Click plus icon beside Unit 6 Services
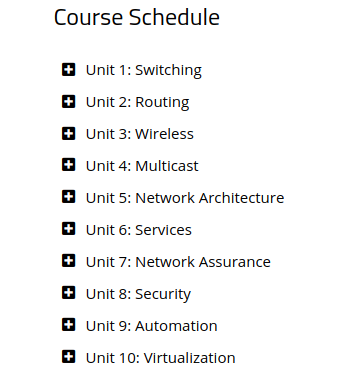361x390 pixels. tap(68, 229)
